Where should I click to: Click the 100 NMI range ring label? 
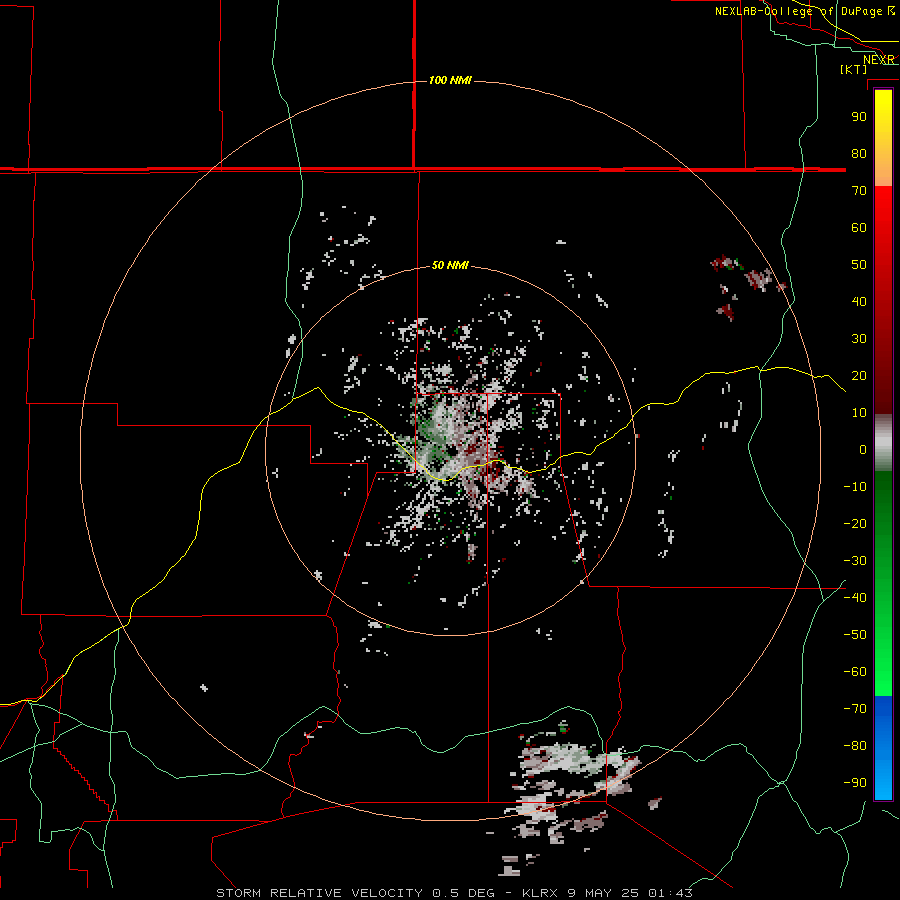(450, 80)
